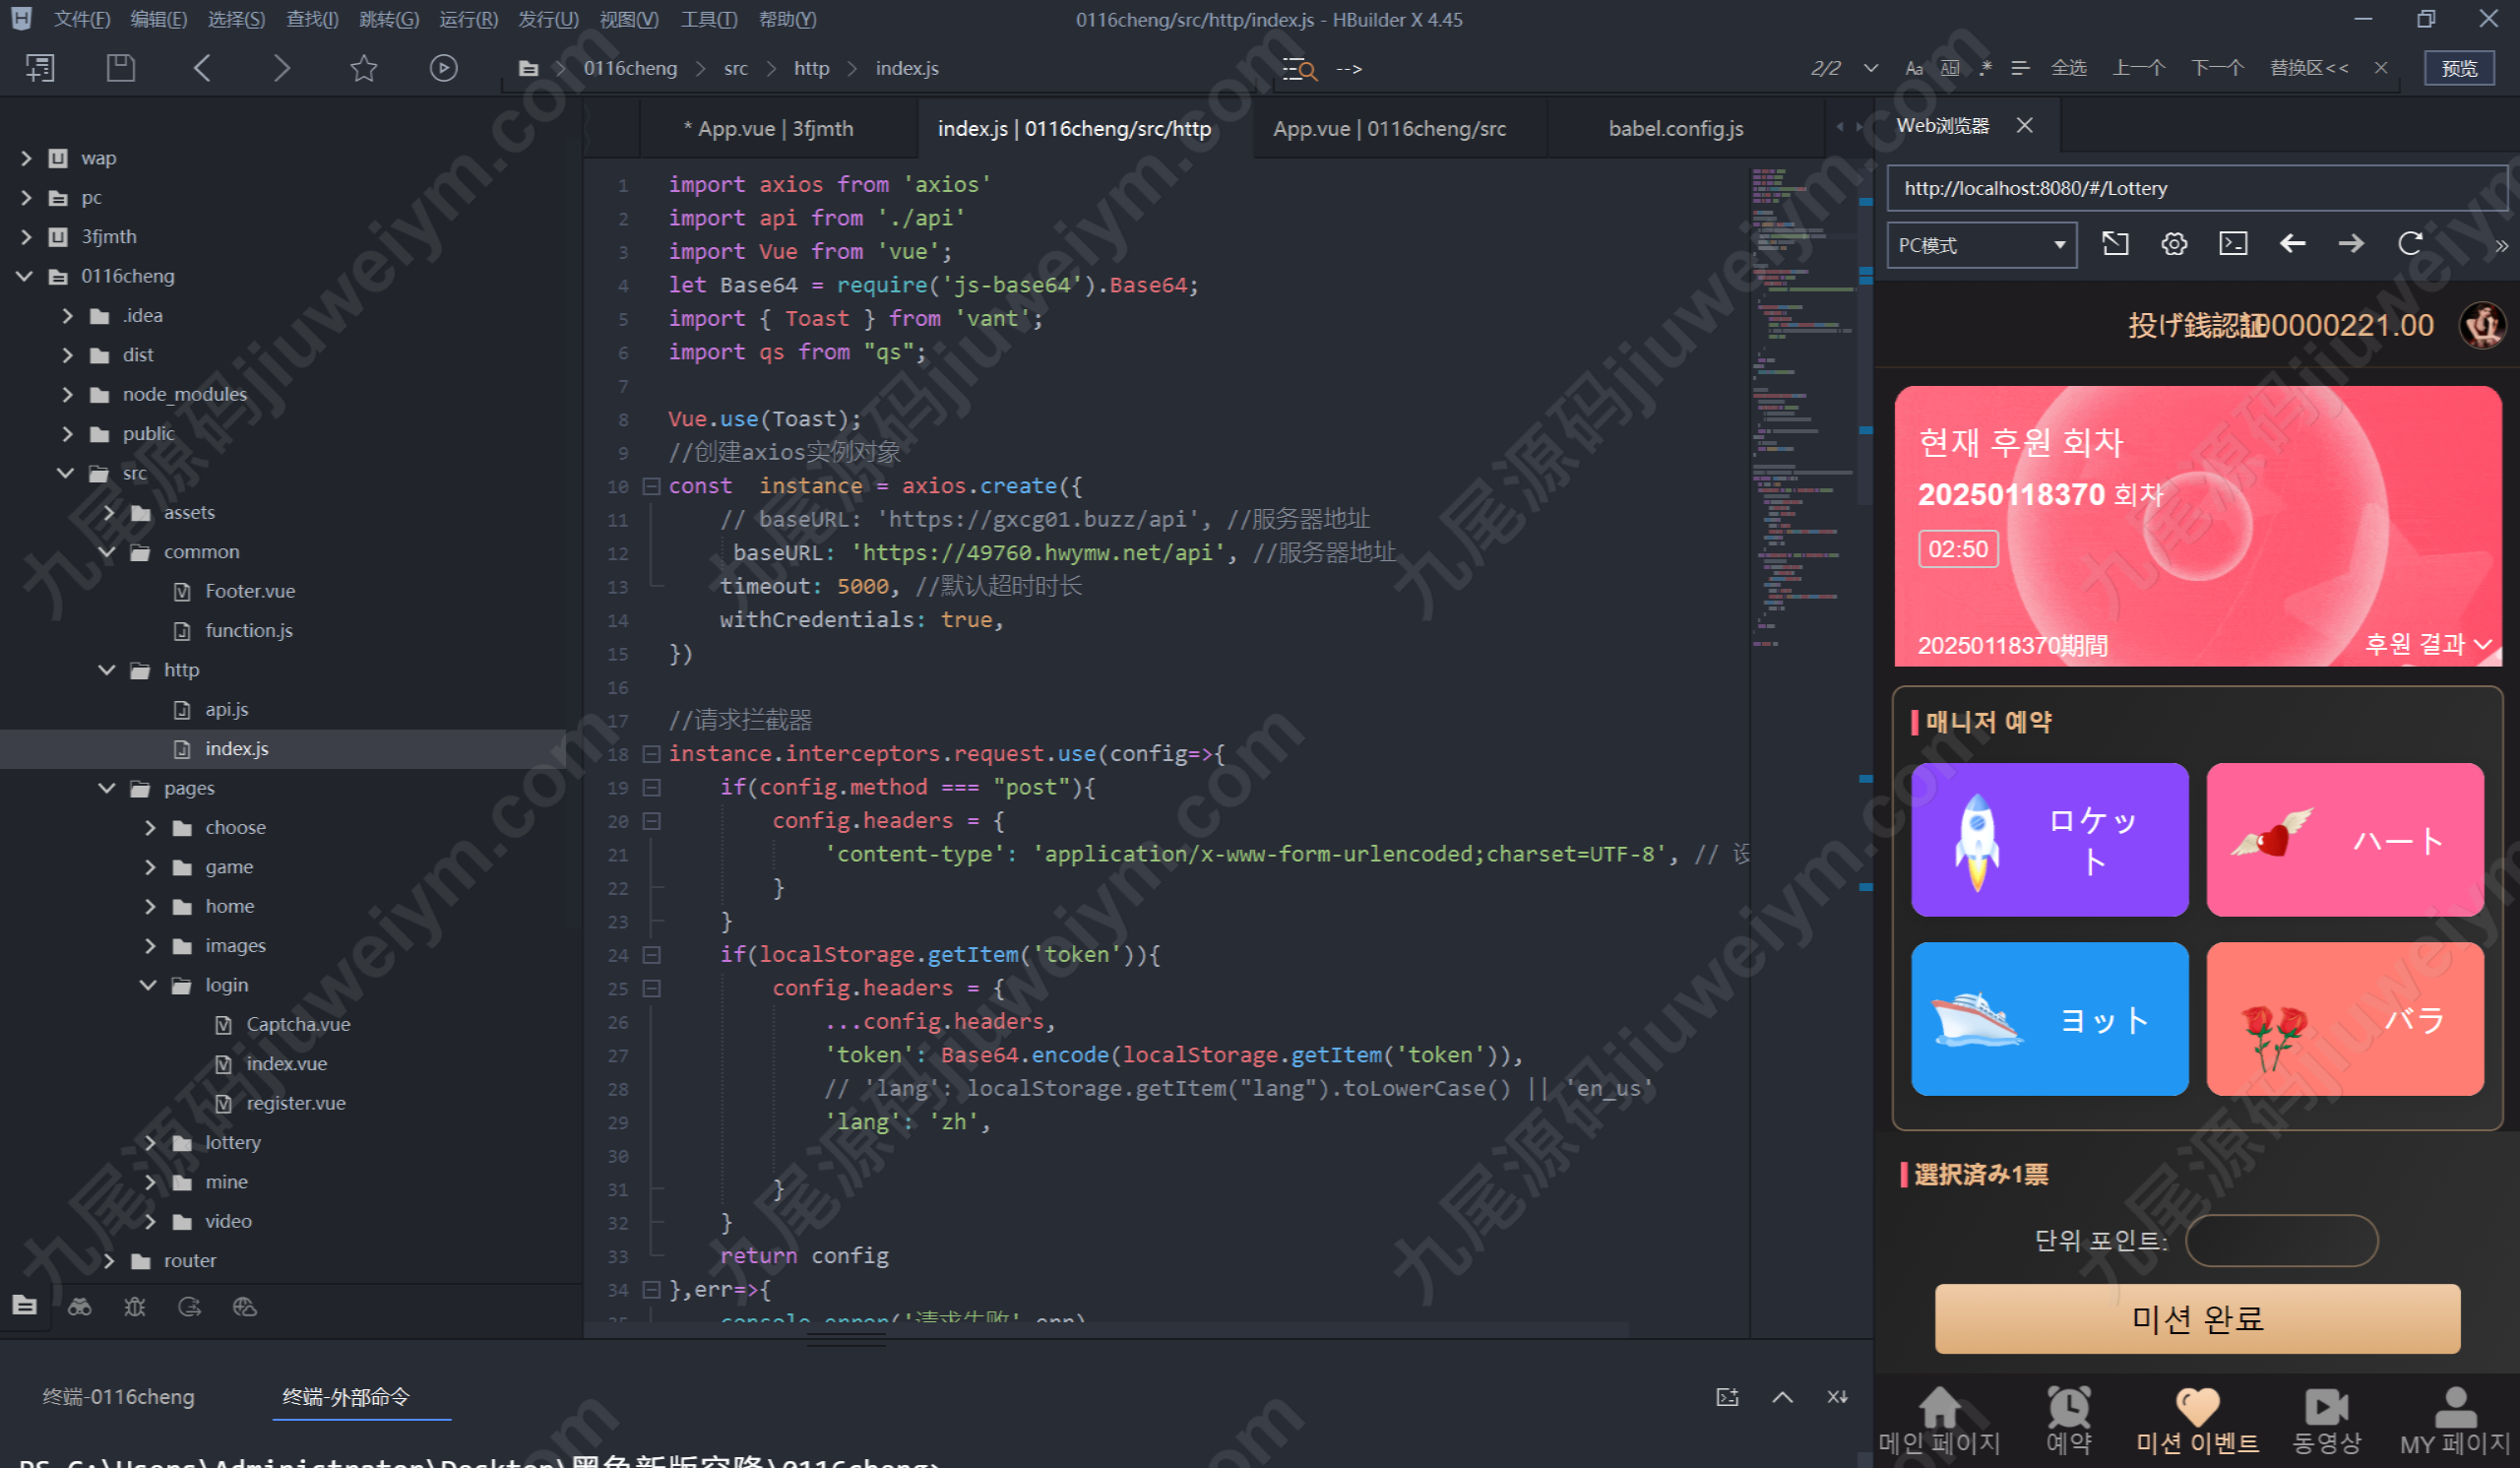The width and height of the screenshot is (2520, 1468).
Task: Open the browser devtools console icon
Action: click(2233, 244)
